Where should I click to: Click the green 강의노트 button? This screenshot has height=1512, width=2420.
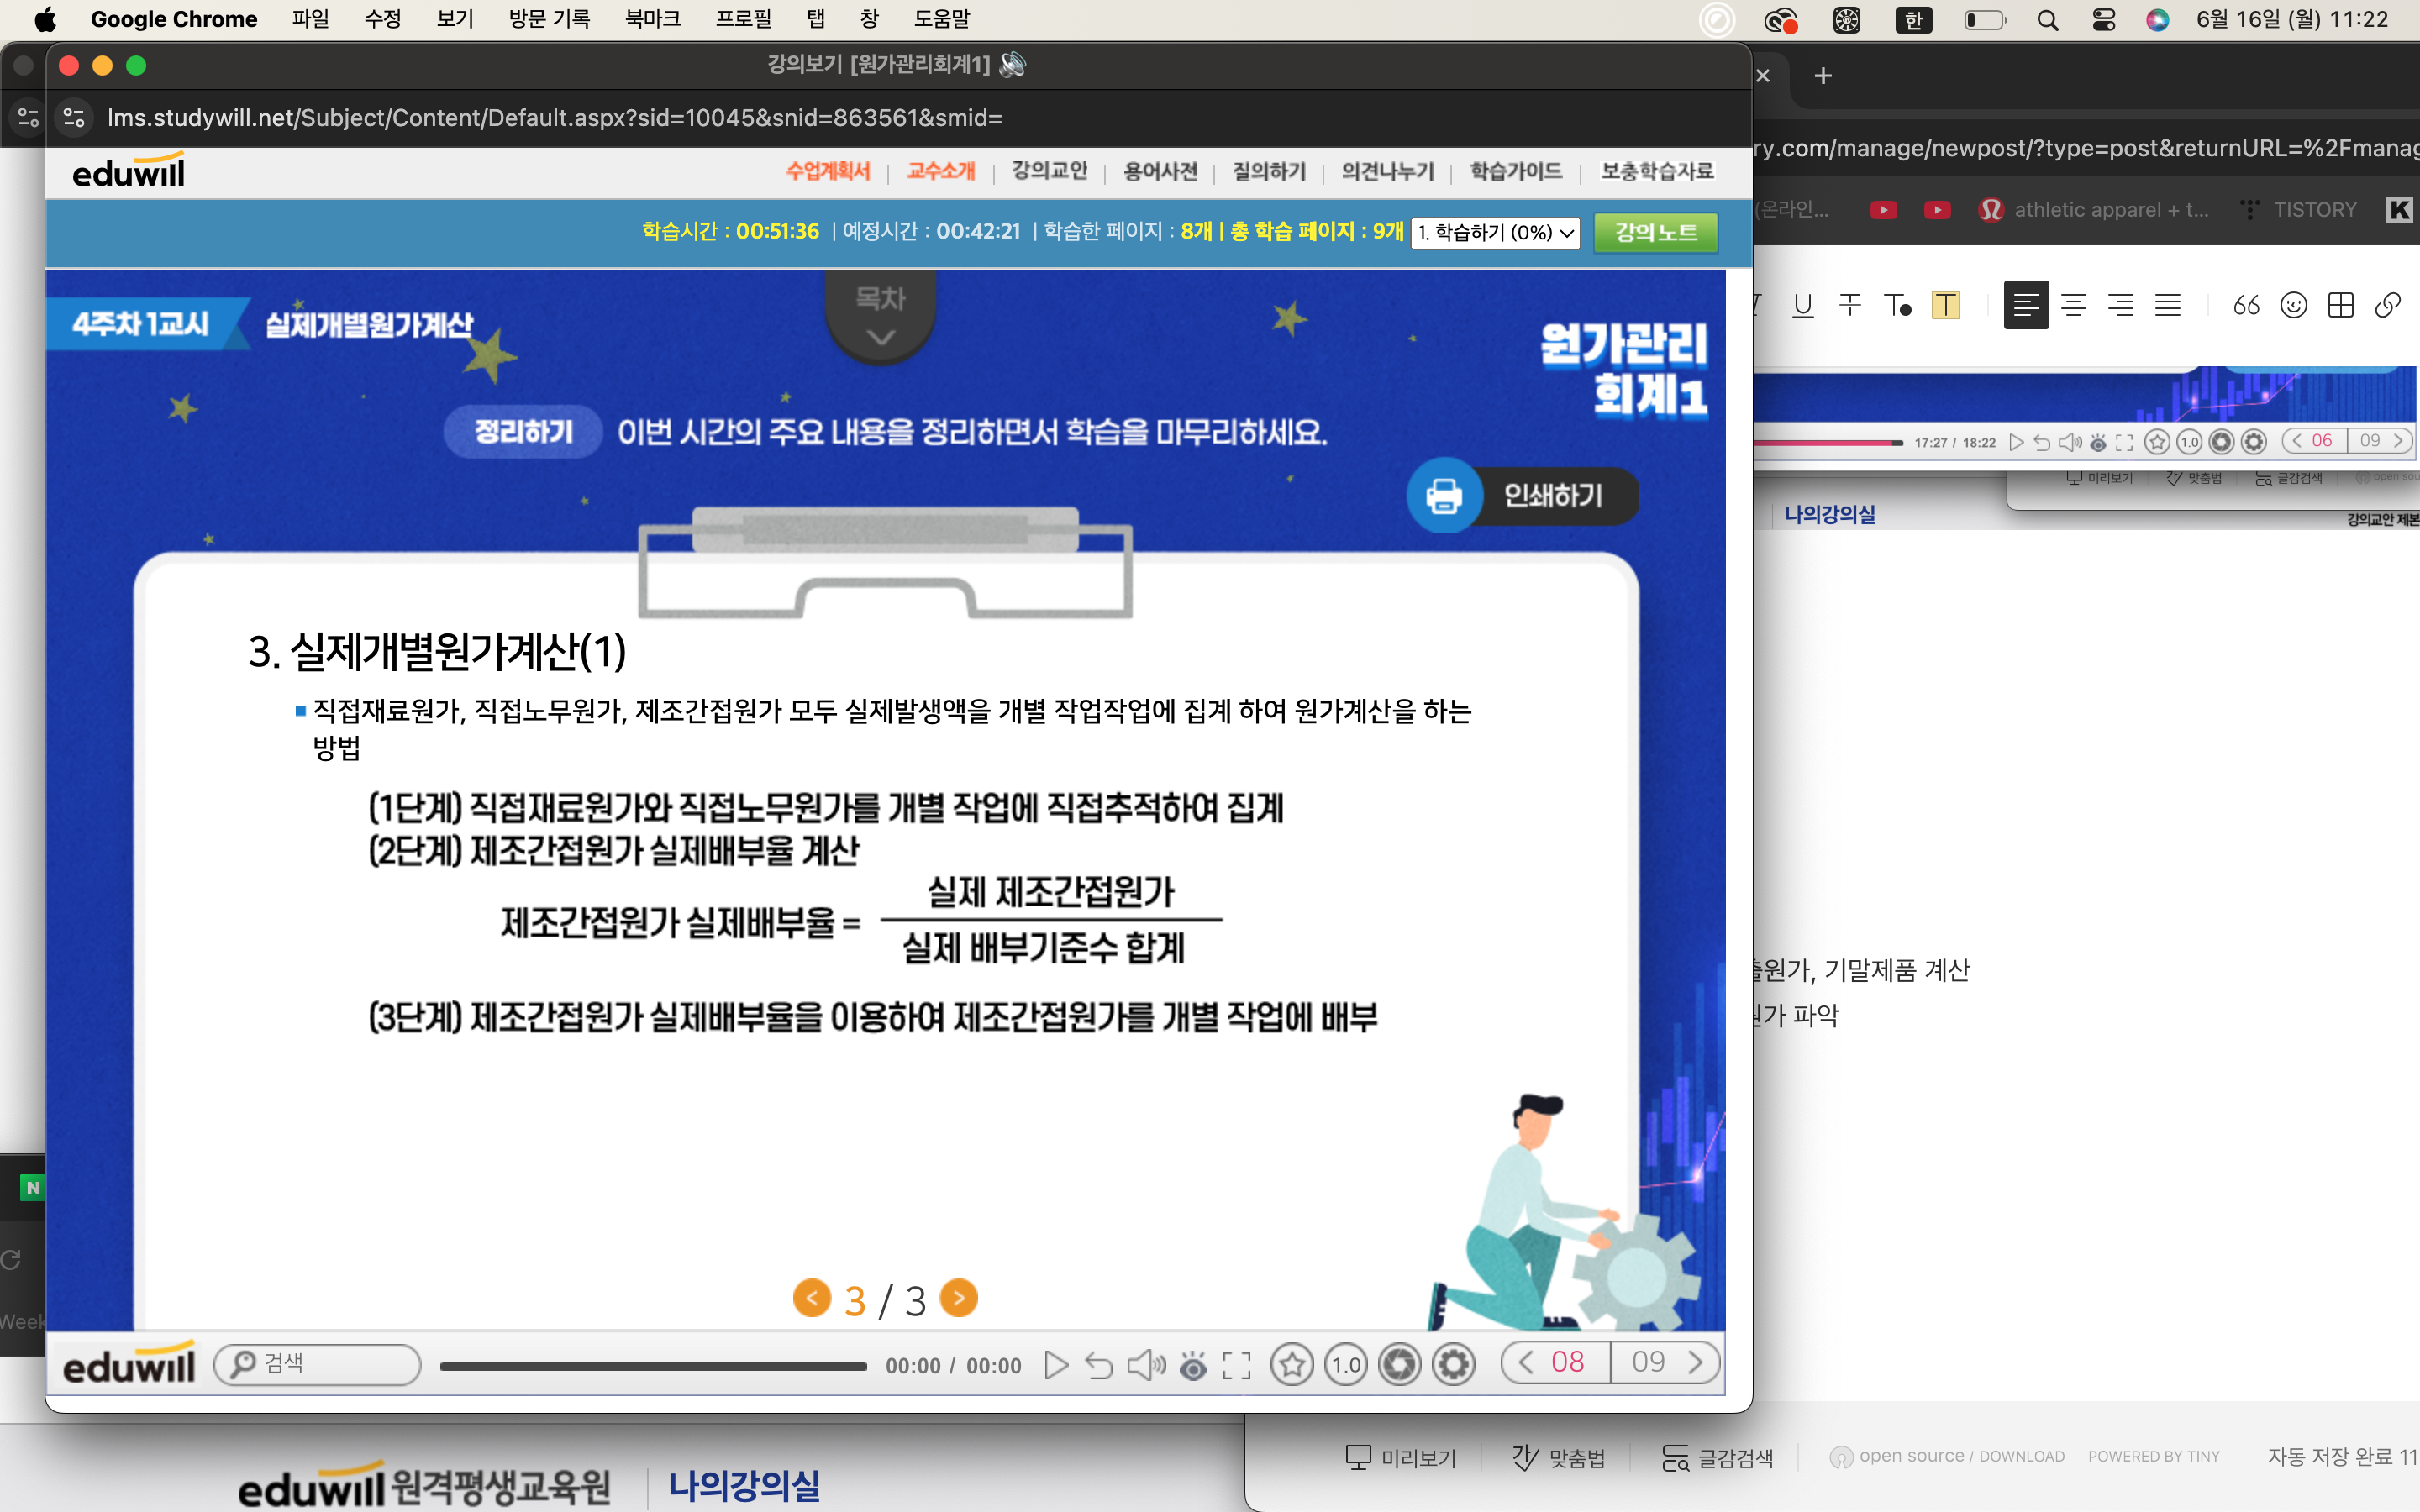coord(1655,233)
